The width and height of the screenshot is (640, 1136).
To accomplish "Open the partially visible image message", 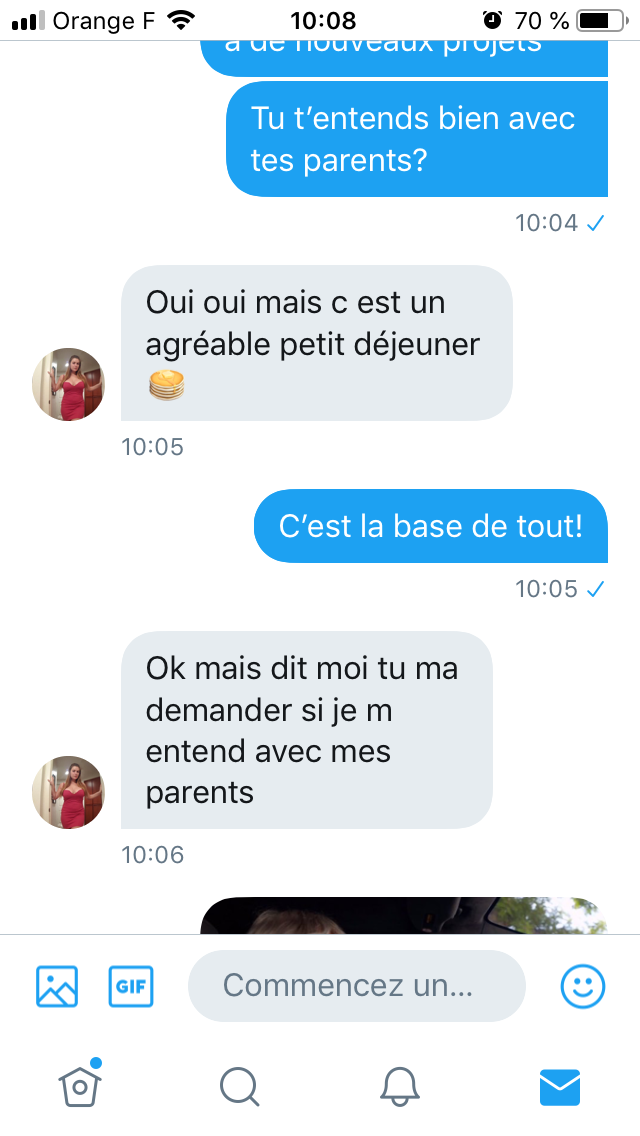I will (x=404, y=916).
